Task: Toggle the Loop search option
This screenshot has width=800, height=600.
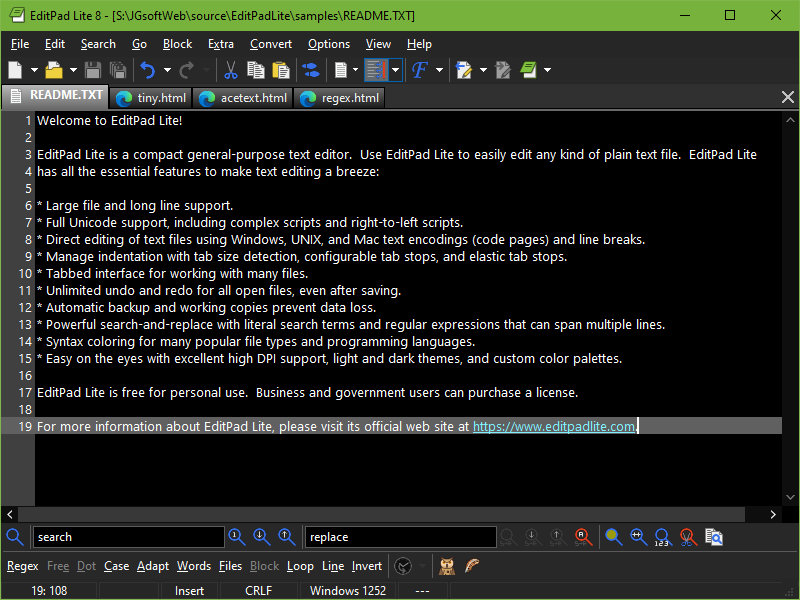Action: tap(300, 566)
